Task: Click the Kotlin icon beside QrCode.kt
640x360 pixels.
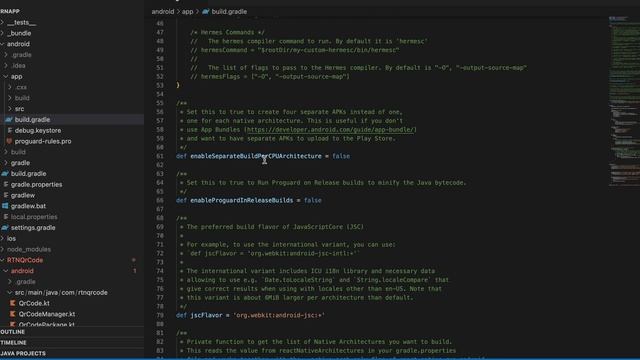Action: pyautogui.click(x=13, y=303)
